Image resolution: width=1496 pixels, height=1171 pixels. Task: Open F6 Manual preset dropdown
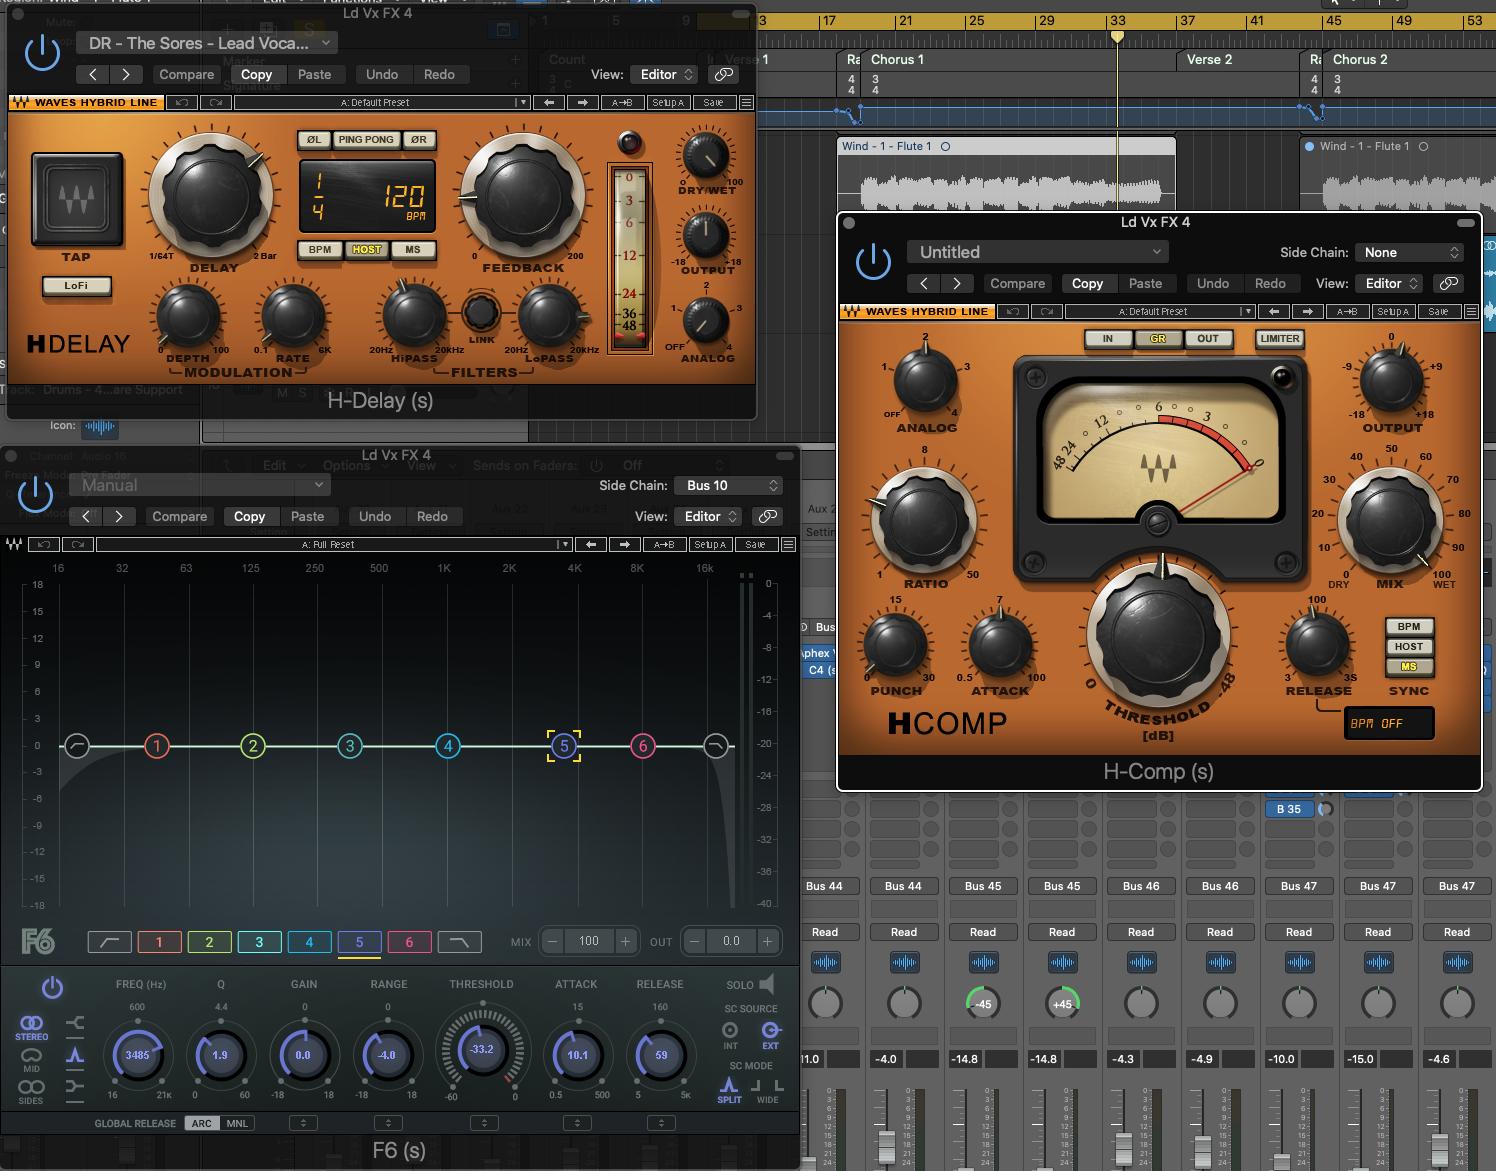(200, 486)
